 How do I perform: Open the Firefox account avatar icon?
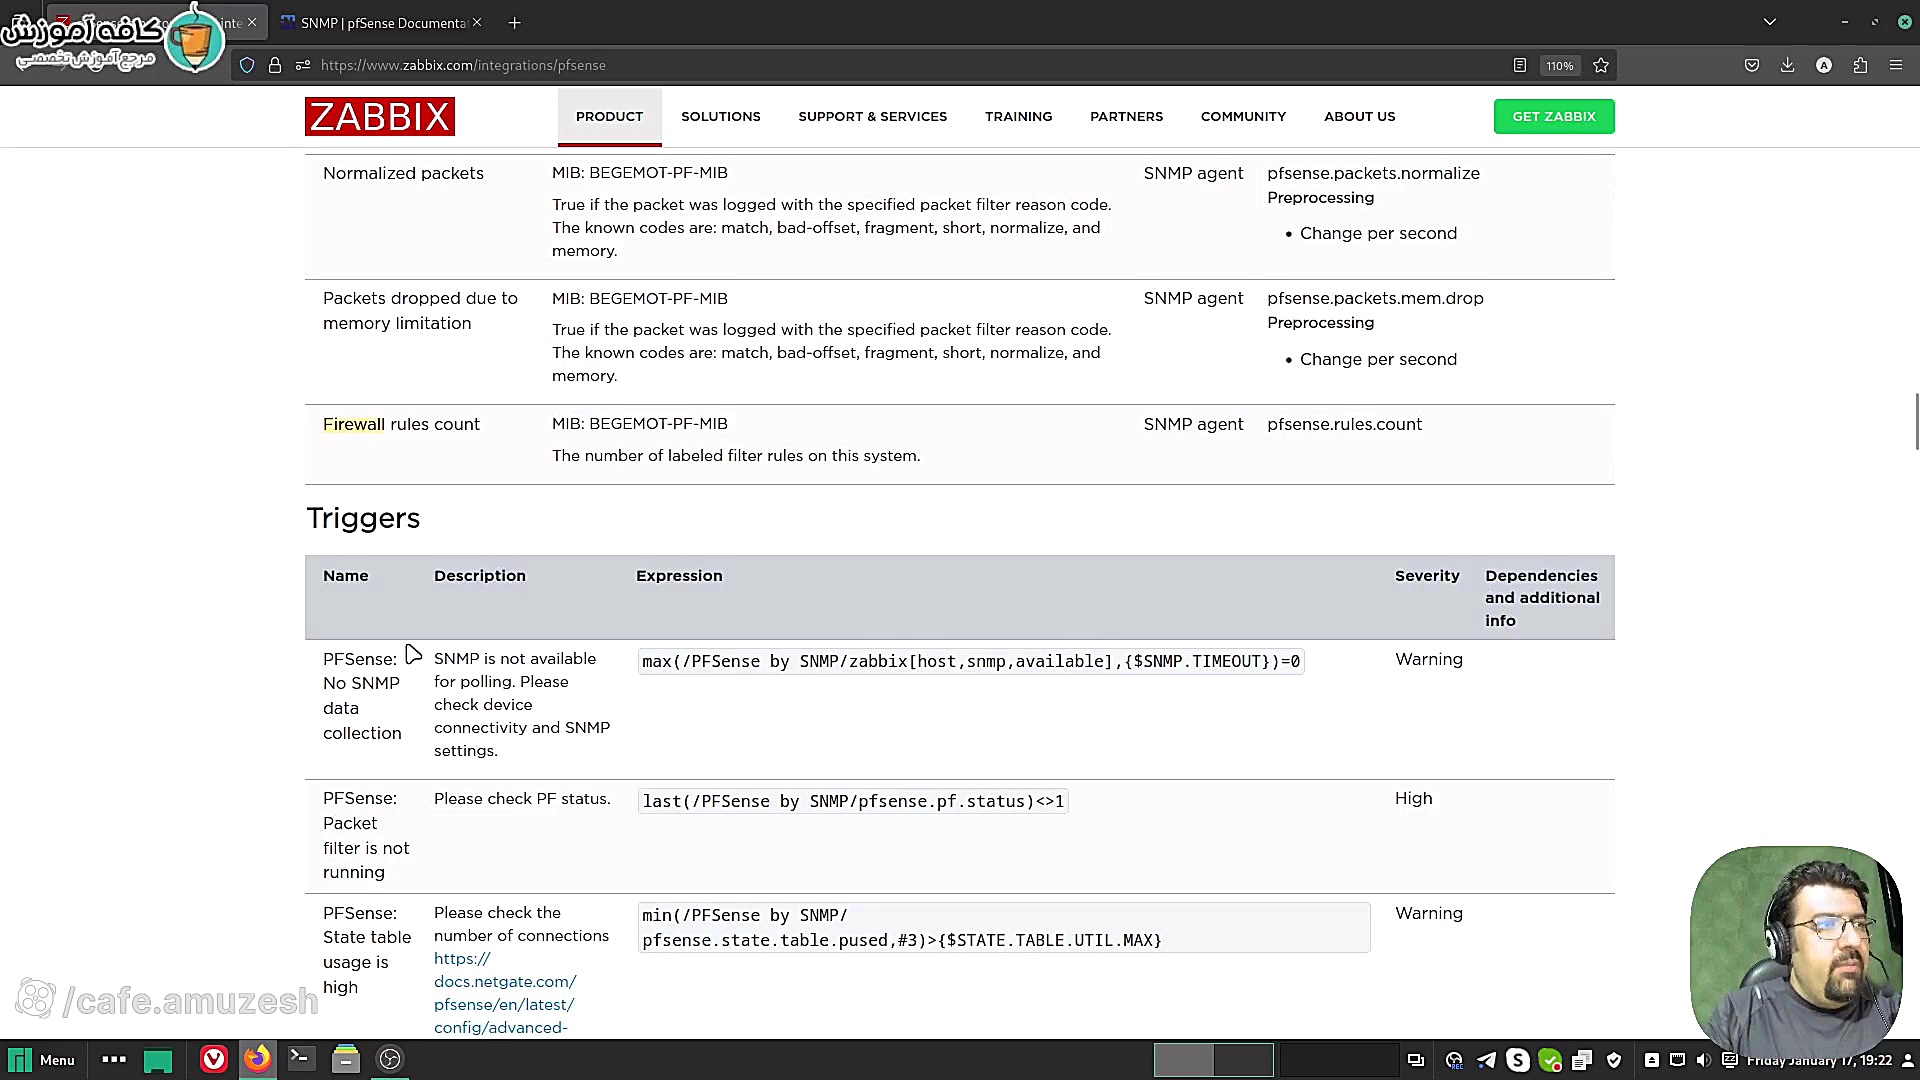(x=1824, y=65)
